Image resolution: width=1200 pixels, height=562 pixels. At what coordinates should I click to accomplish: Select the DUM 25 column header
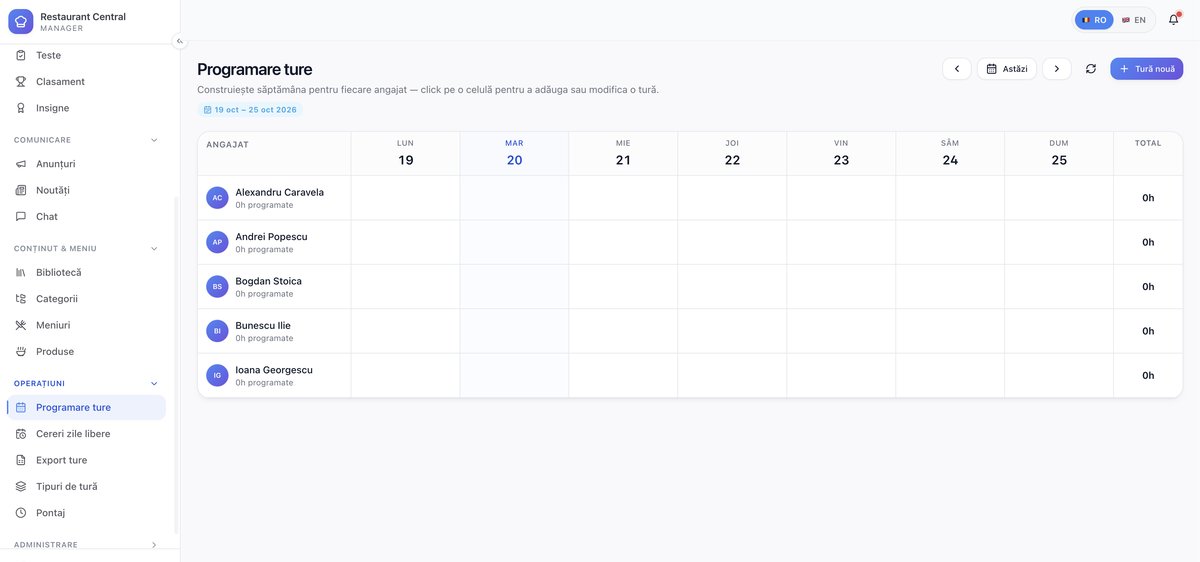[1059, 154]
